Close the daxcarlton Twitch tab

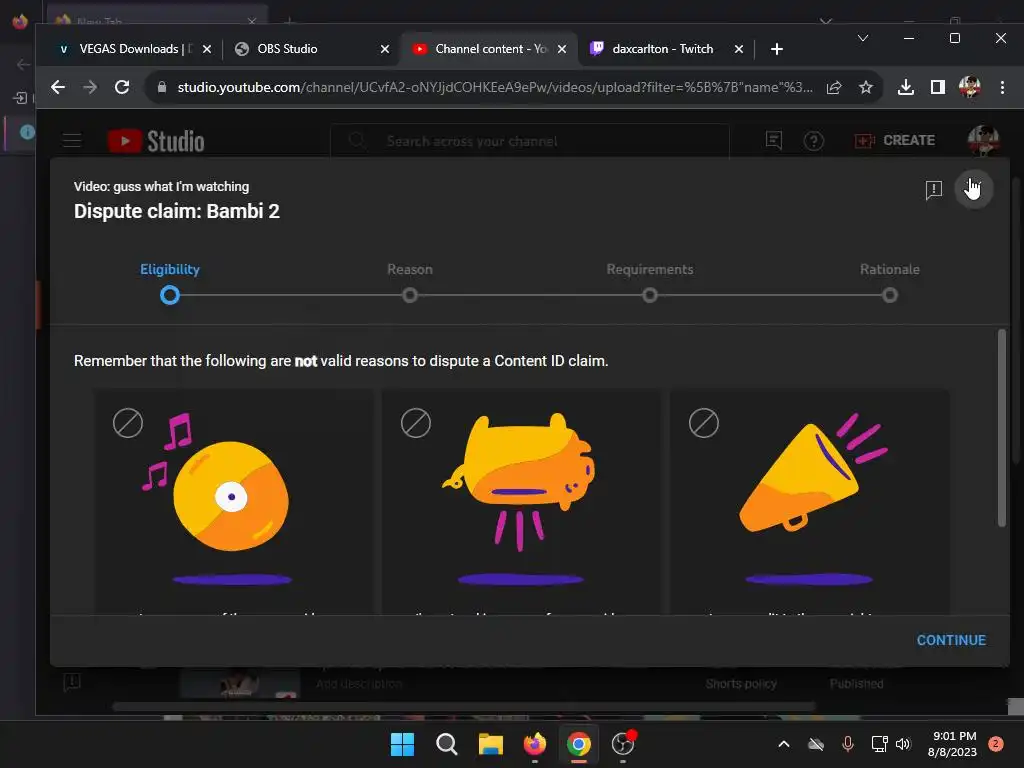click(739, 49)
